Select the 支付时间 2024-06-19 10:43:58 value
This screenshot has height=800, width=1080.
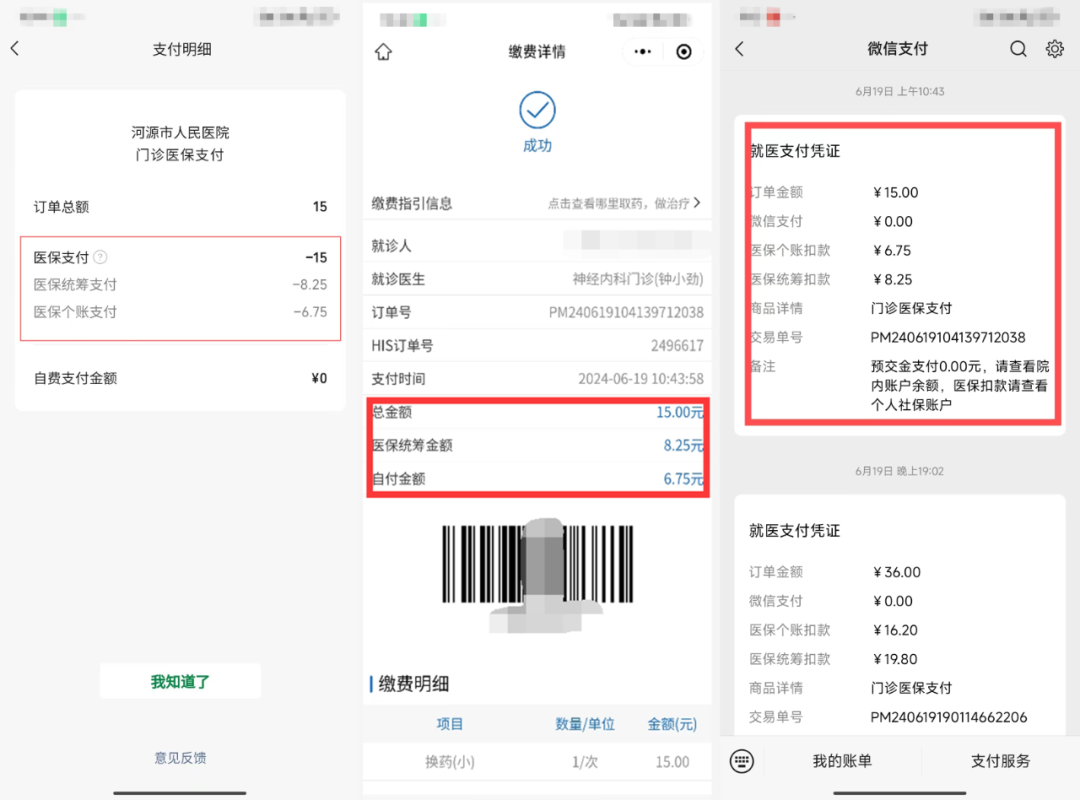pos(641,379)
